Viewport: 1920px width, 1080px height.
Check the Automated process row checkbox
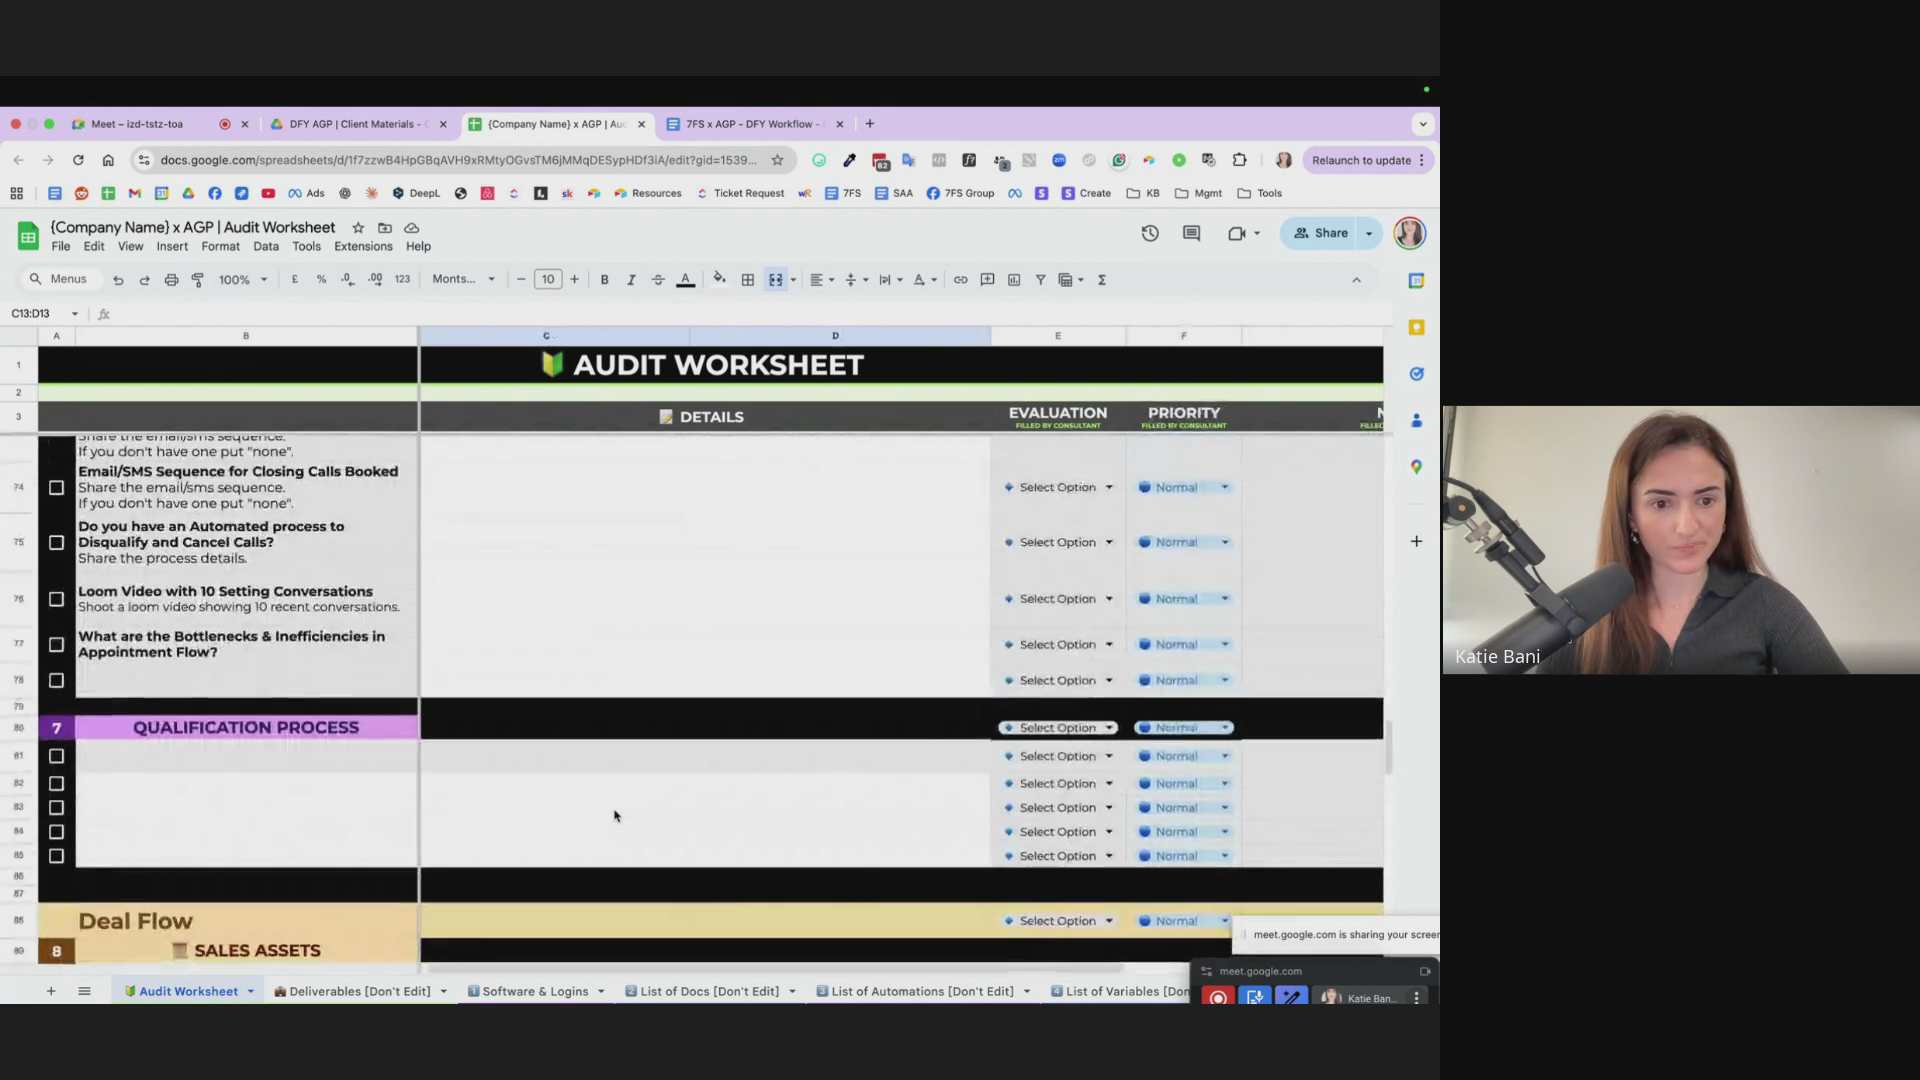pos(56,542)
